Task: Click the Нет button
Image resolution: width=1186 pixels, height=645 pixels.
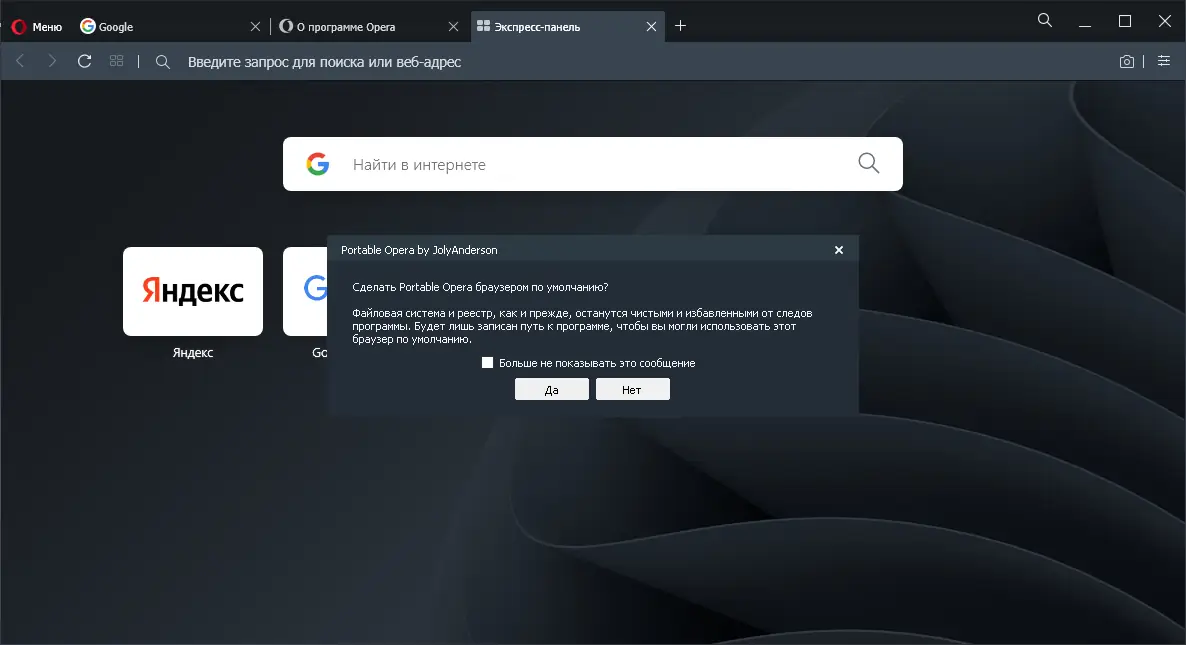Action: pyautogui.click(x=632, y=389)
